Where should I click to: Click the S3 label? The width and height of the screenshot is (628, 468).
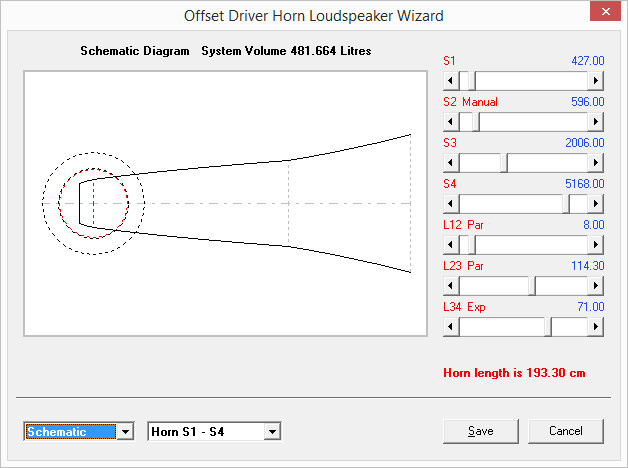(450, 143)
